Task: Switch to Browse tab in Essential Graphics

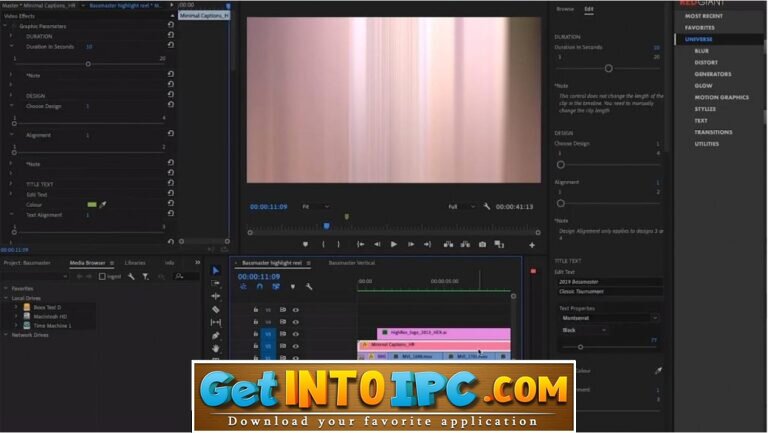Action: click(565, 9)
